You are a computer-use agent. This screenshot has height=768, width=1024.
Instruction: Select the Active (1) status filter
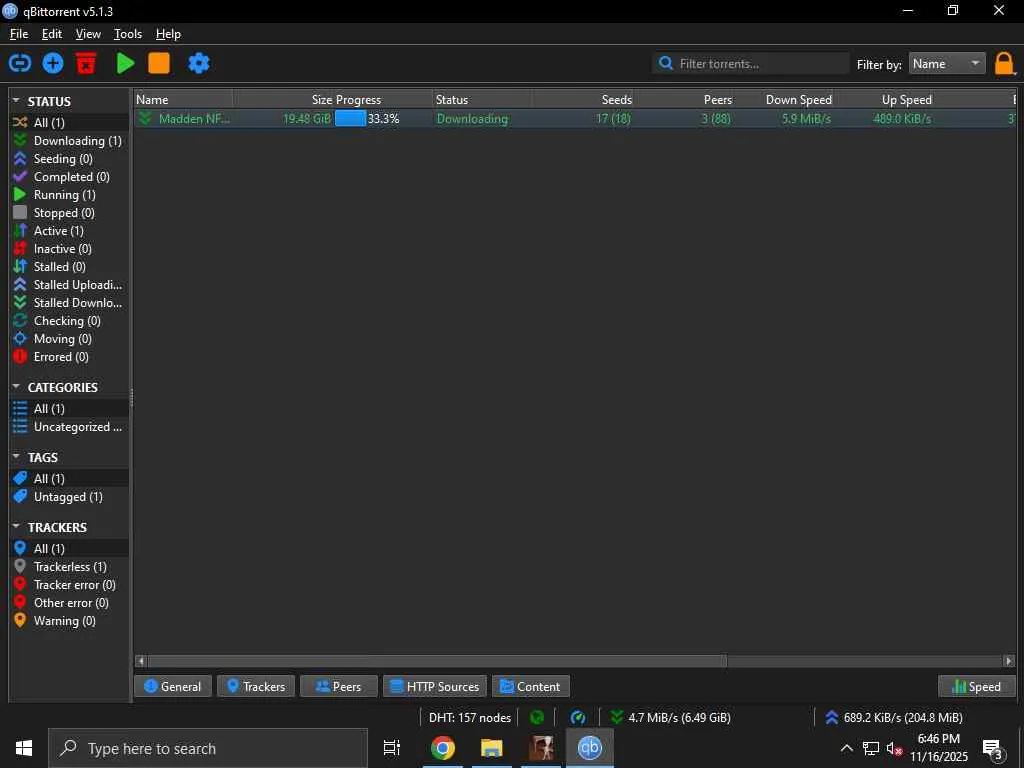69,231
